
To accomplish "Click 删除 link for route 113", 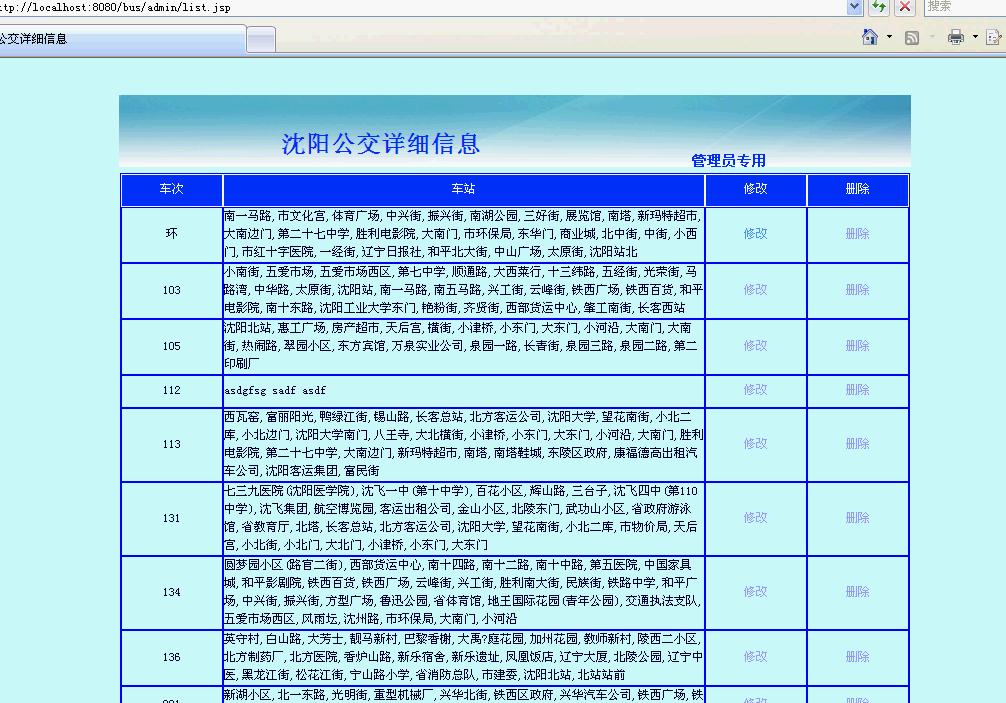I will [x=857, y=444].
